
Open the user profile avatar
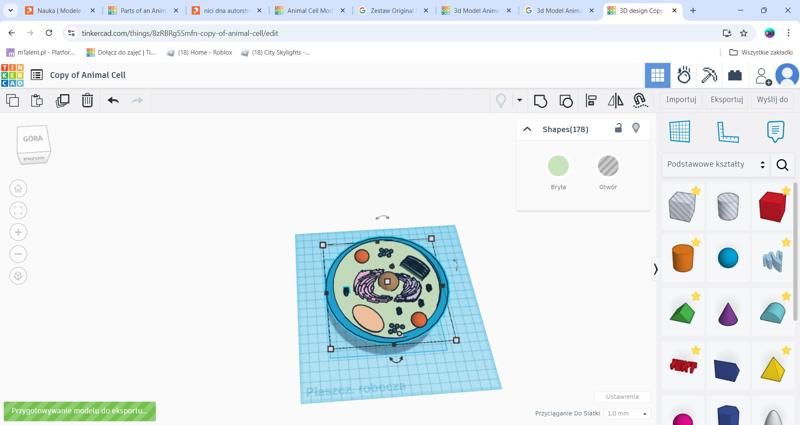point(787,76)
